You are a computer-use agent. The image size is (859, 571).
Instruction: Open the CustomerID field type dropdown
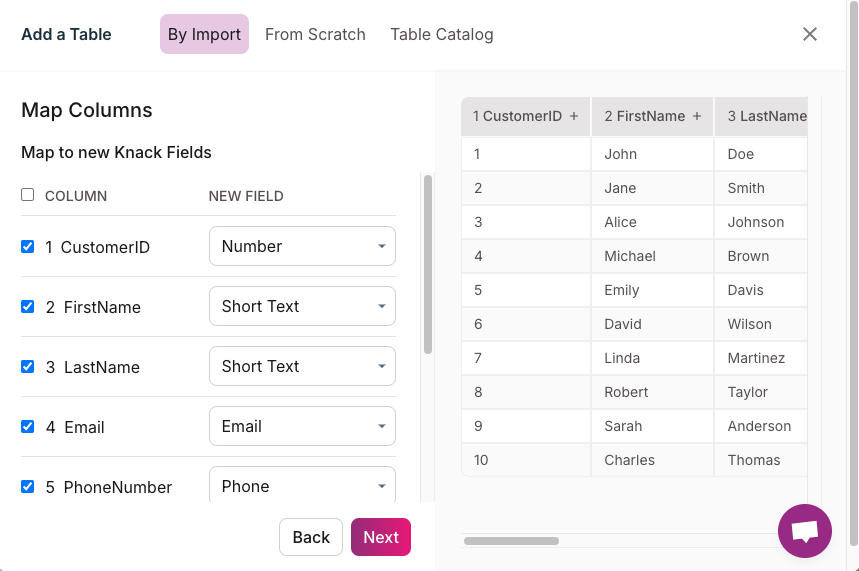click(x=302, y=246)
